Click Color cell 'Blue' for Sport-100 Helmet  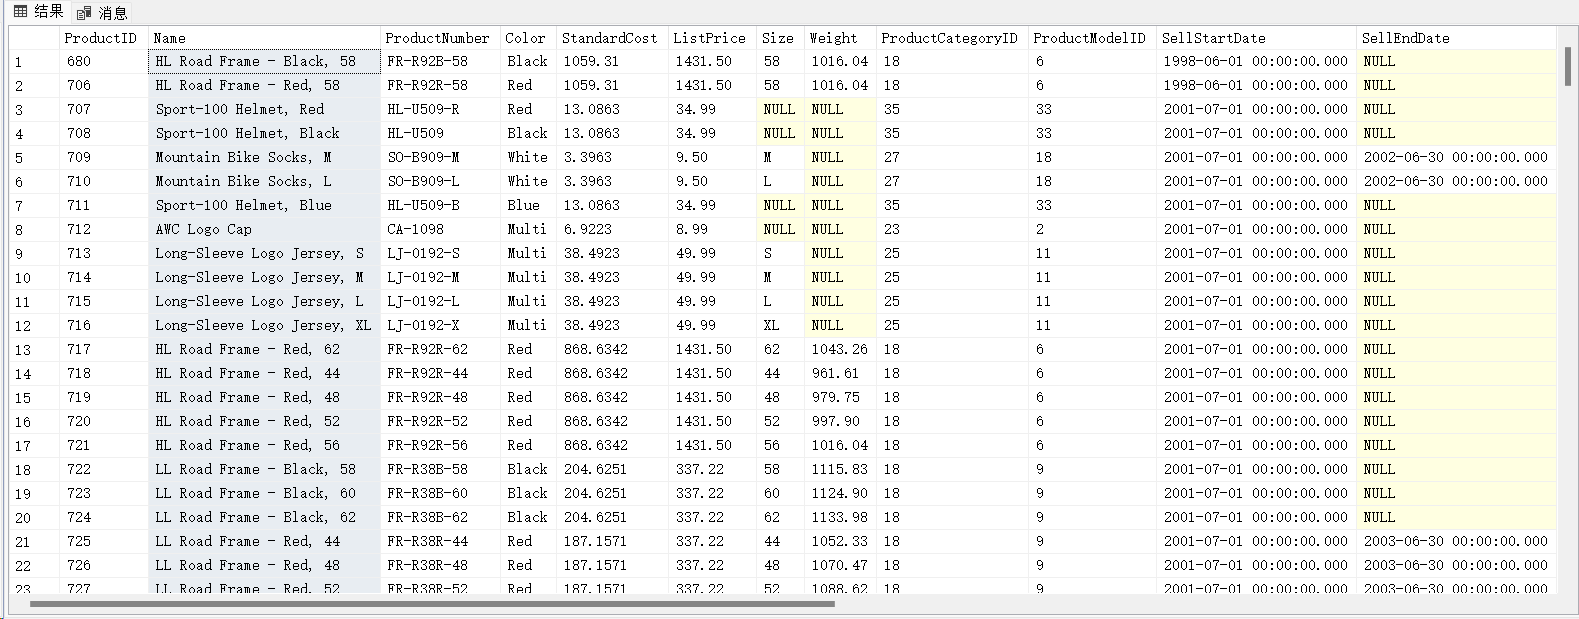coord(528,205)
